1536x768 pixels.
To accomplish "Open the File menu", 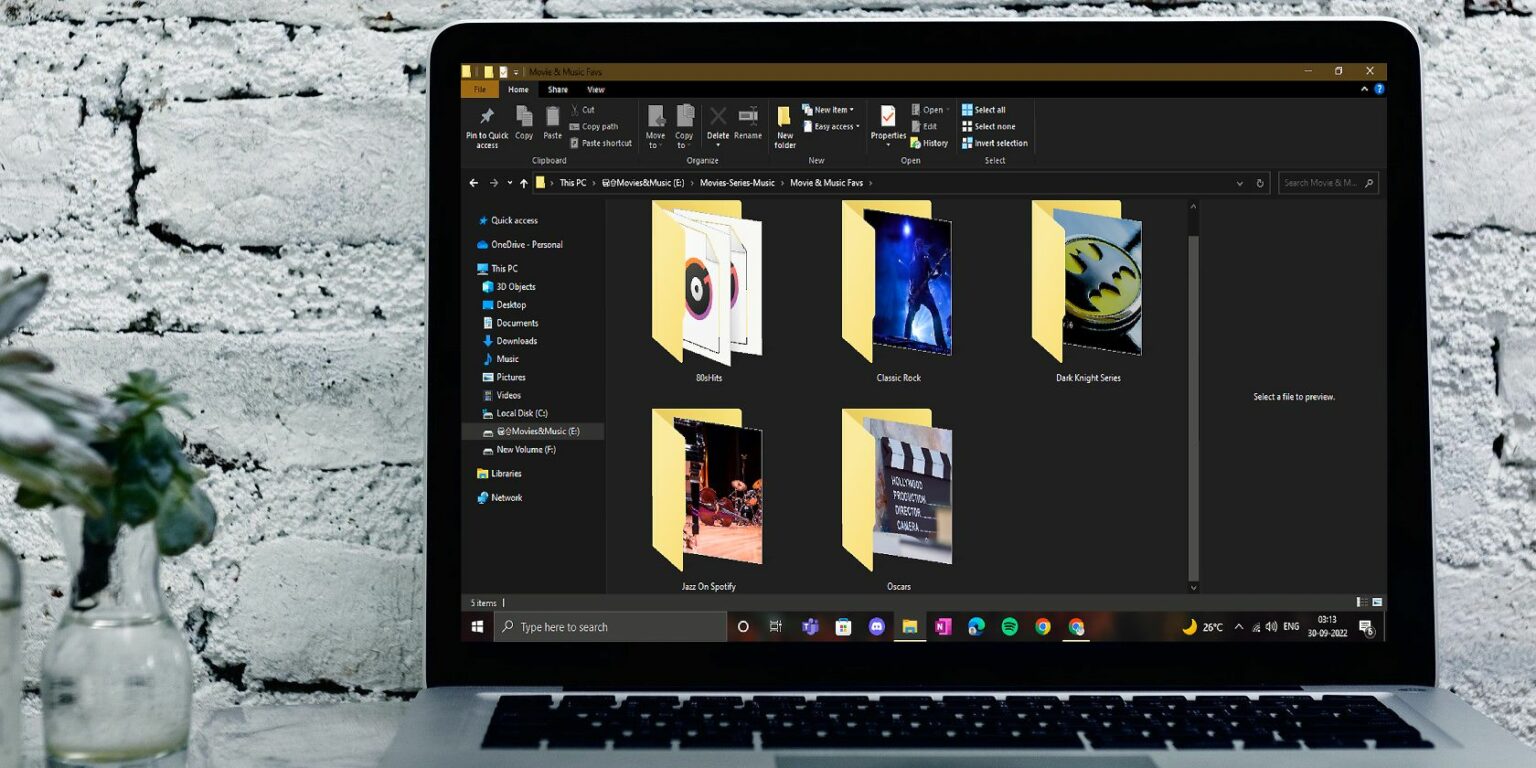I will (480, 90).
